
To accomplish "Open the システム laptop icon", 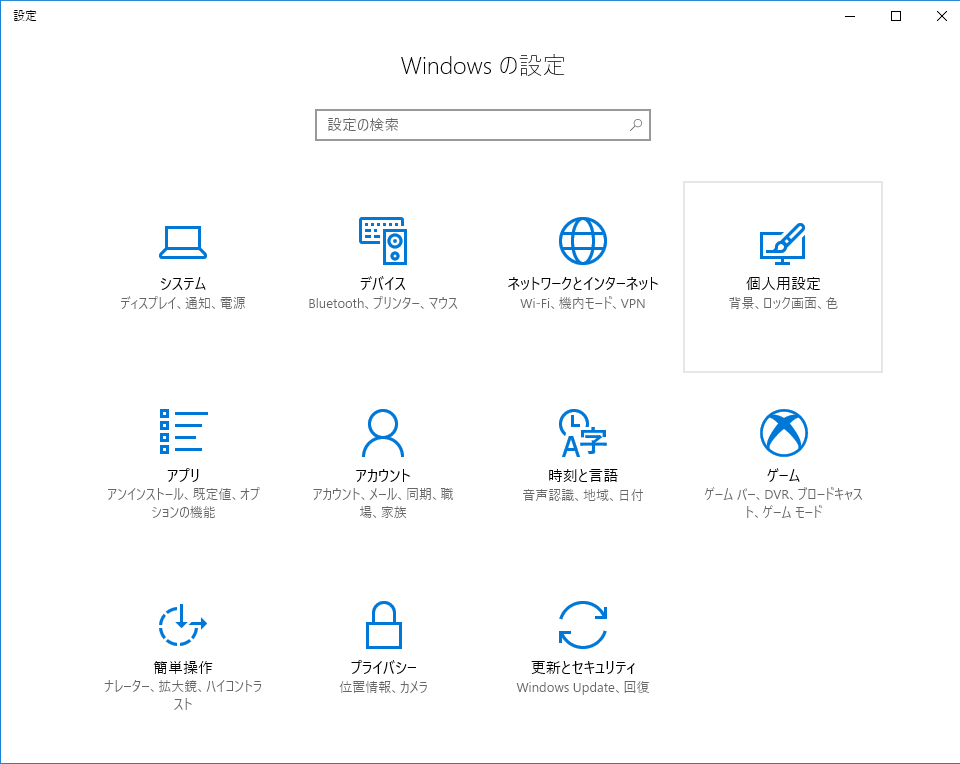I will [x=182, y=242].
